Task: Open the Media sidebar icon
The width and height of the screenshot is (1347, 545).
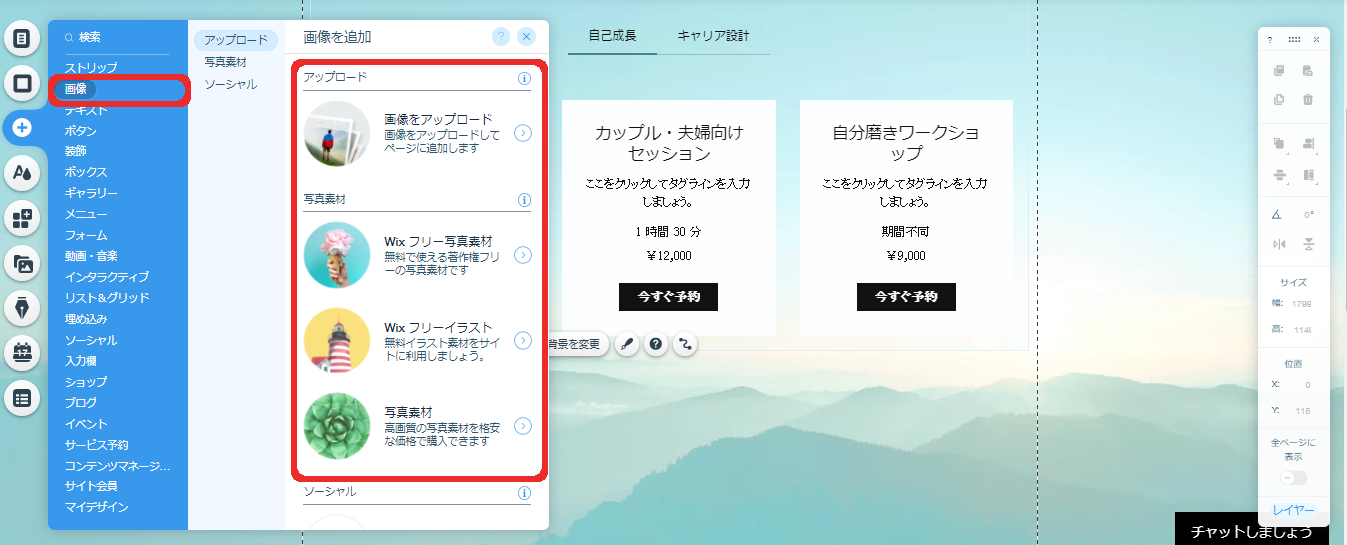Action: [x=21, y=263]
